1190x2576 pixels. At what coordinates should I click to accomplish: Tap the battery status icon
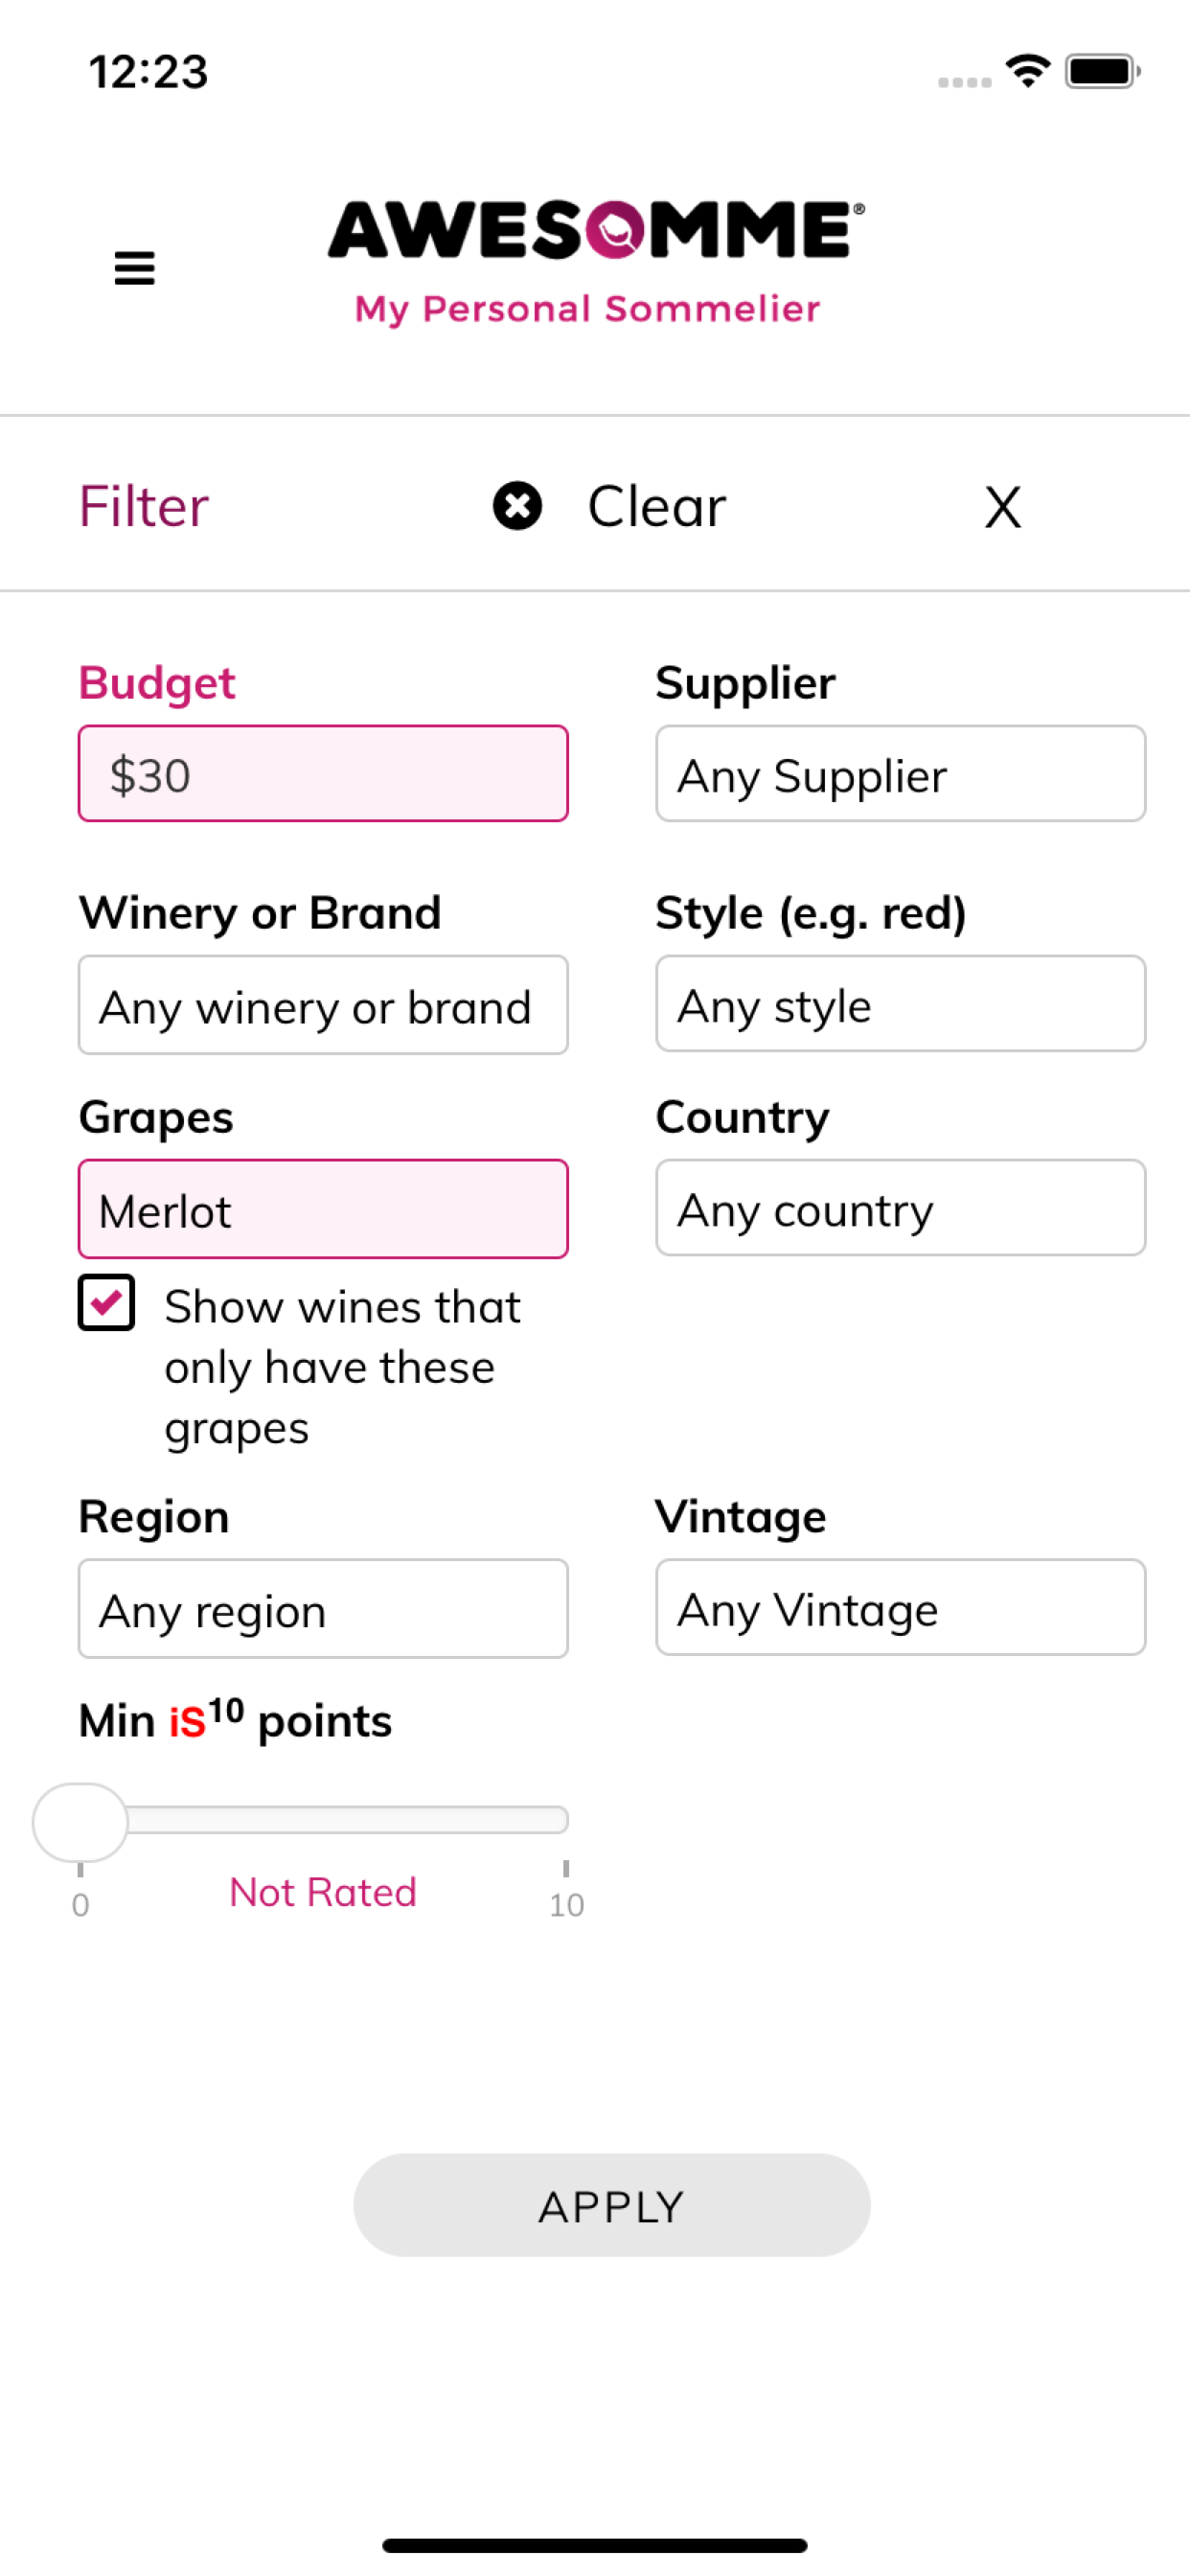pyautogui.click(x=1103, y=71)
